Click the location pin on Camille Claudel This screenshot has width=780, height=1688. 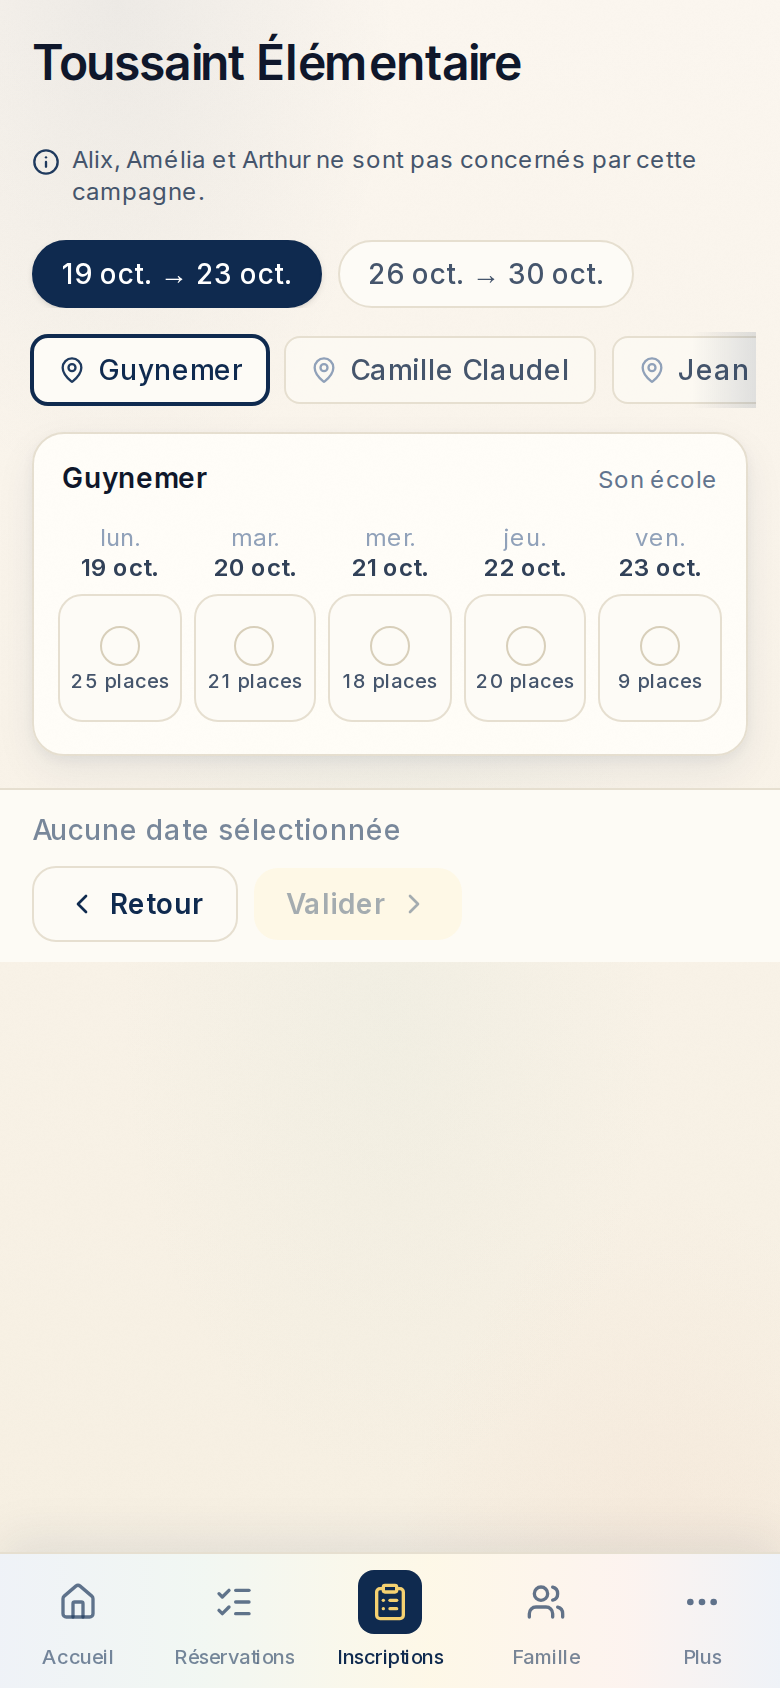[323, 370]
